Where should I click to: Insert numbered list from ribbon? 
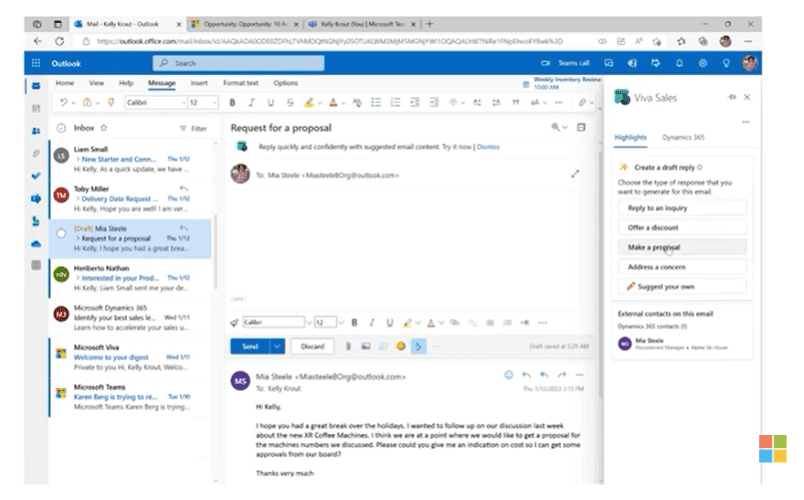(395, 103)
